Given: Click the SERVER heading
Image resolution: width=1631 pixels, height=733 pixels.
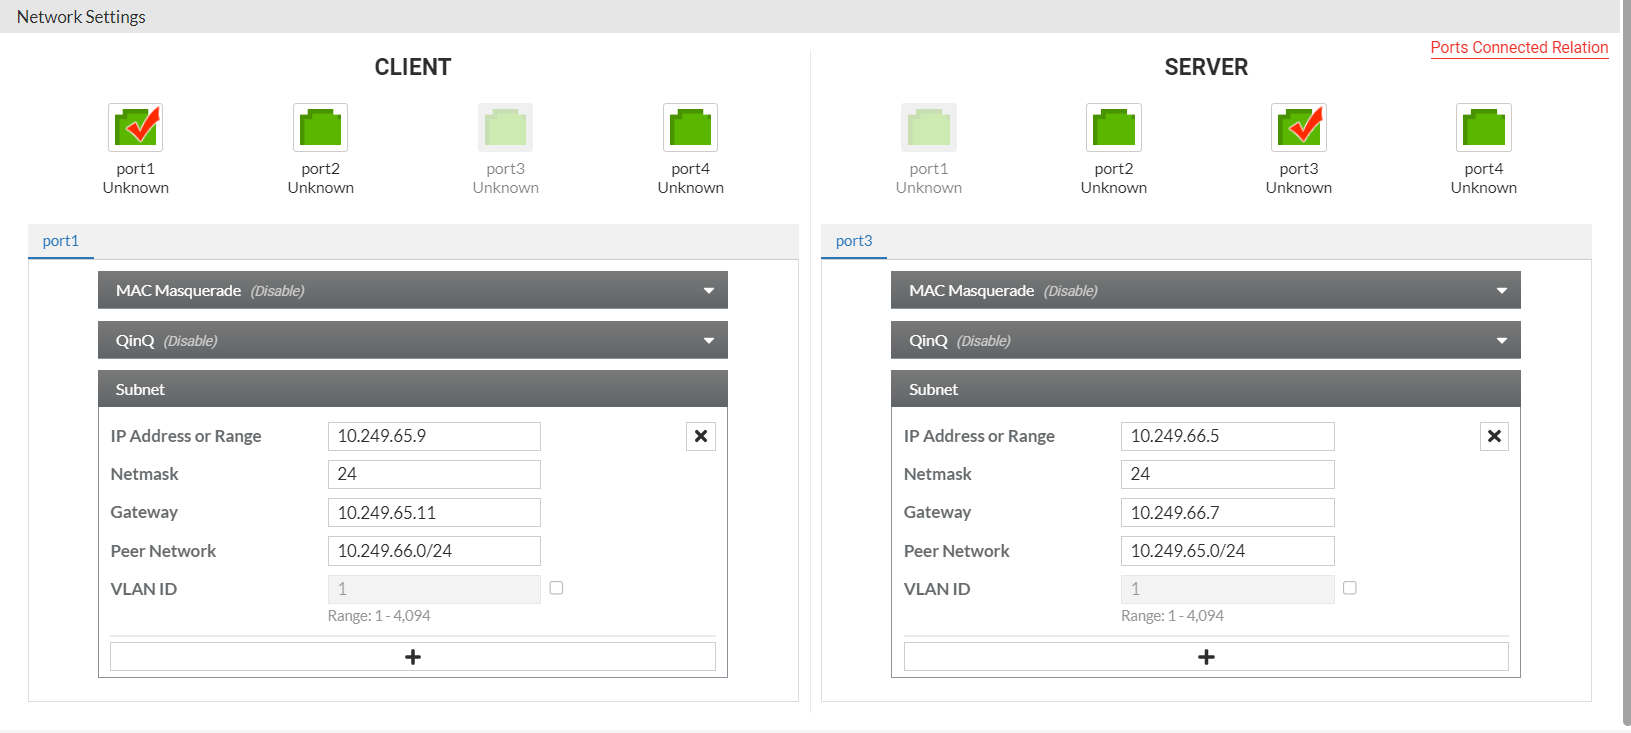Looking at the screenshot, I should [x=1206, y=67].
